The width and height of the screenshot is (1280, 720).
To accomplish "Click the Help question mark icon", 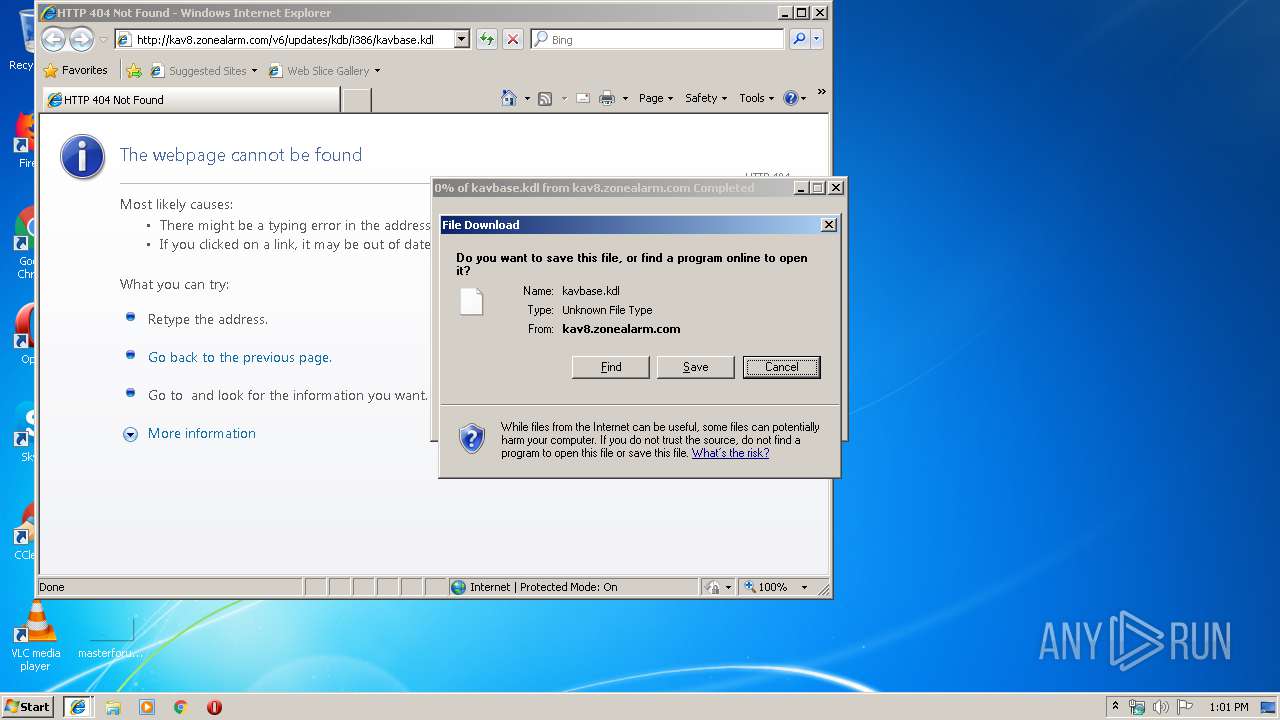I will click(791, 98).
